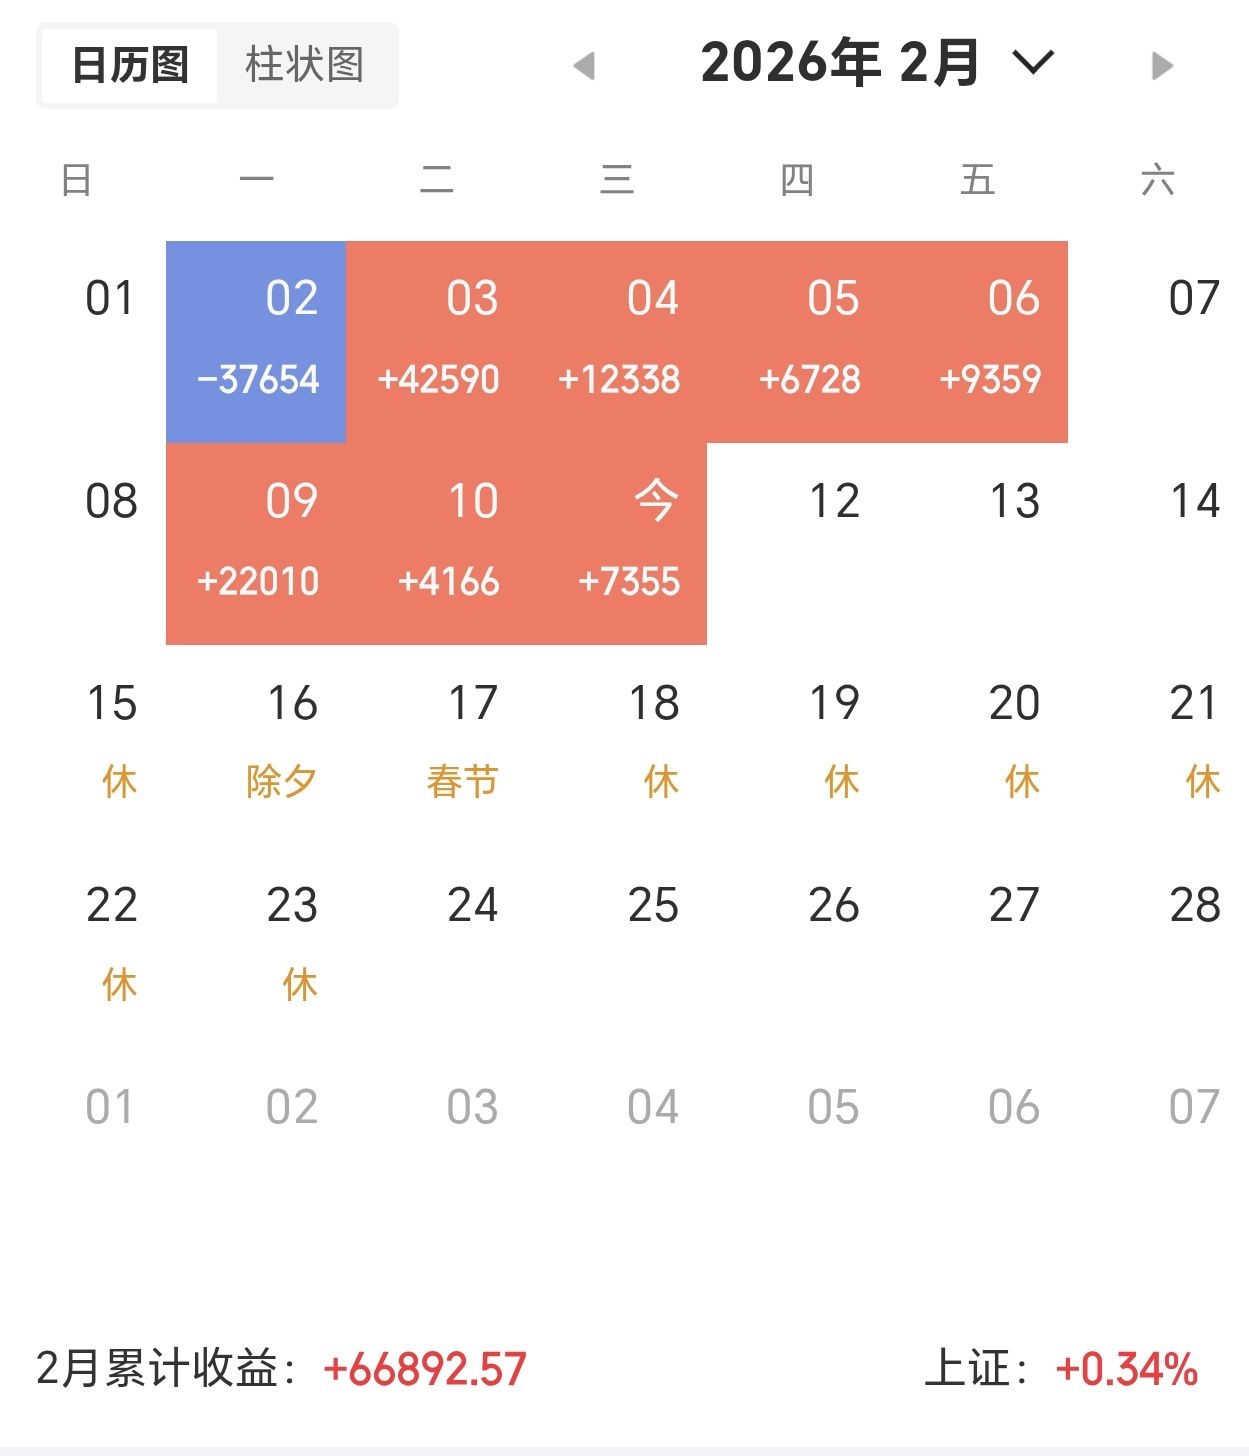This screenshot has height=1456, width=1249.
Task: Open February 10 entry +4166
Action: click(x=437, y=543)
